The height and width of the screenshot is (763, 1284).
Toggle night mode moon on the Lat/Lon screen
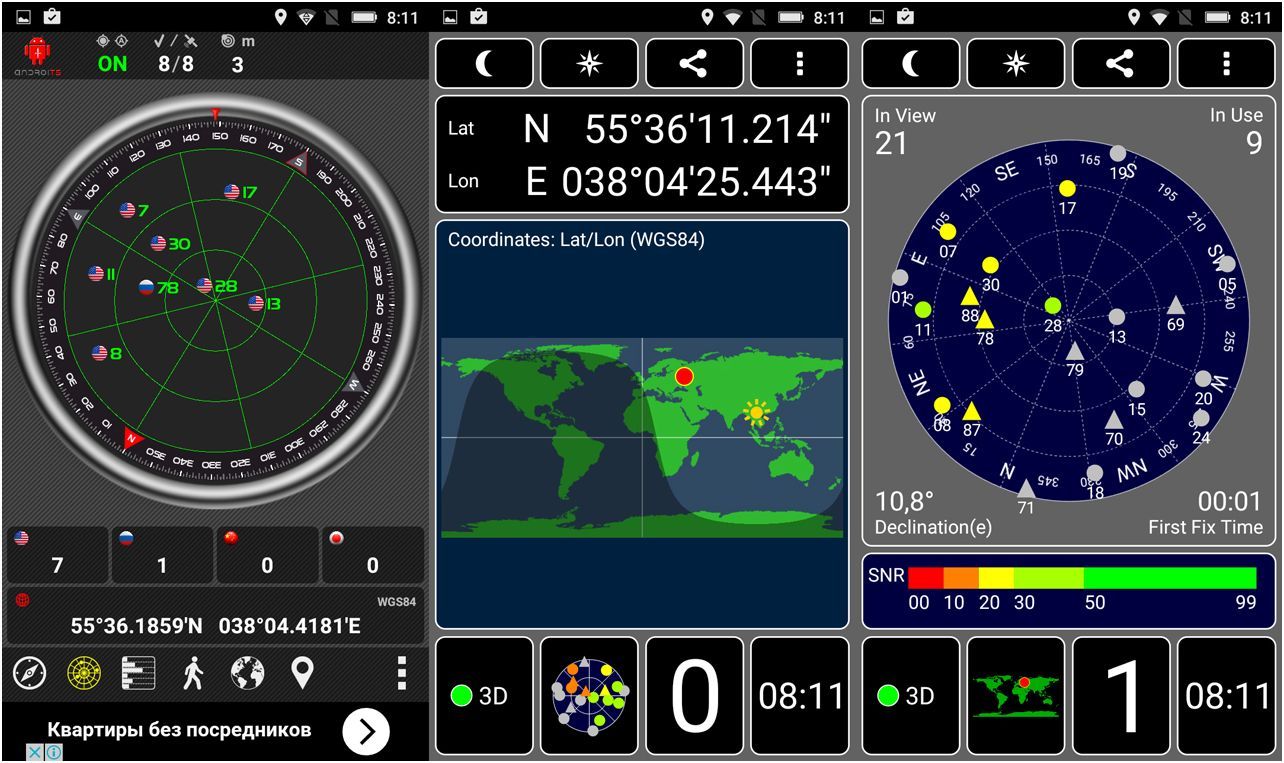click(x=484, y=64)
